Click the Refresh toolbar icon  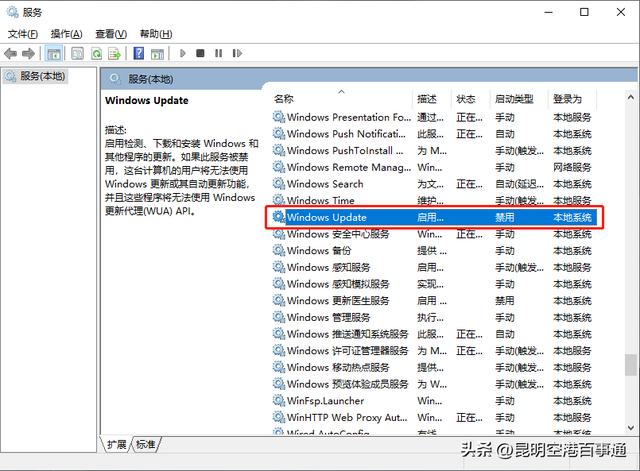click(96, 53)
